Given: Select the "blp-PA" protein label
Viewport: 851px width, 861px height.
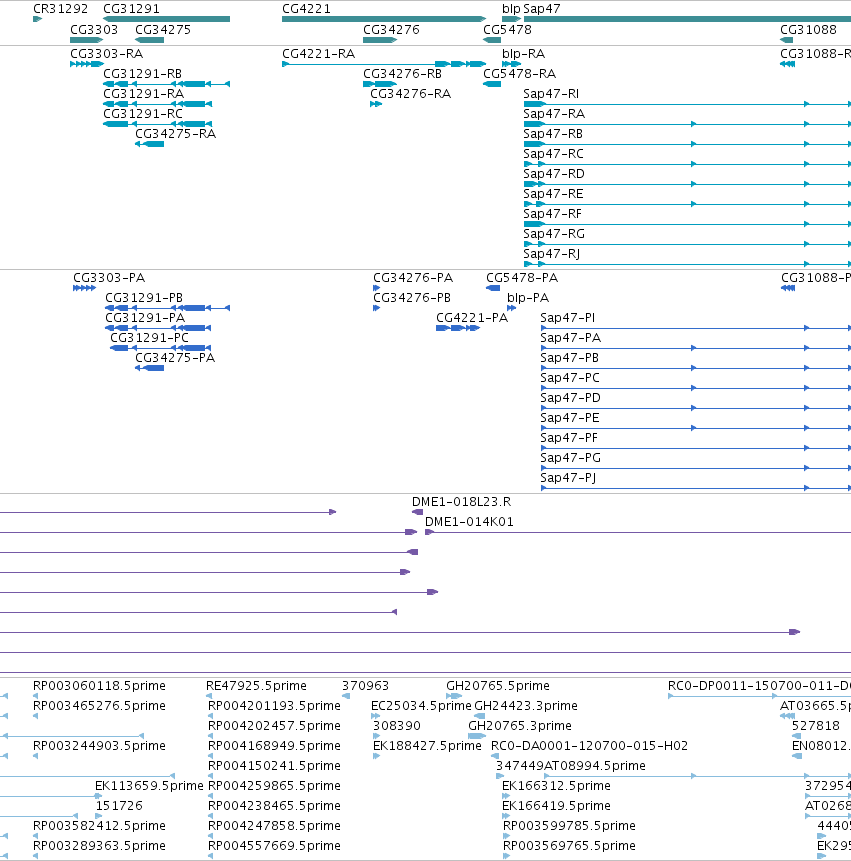Looking at the screenshot, I should [528, 298].
